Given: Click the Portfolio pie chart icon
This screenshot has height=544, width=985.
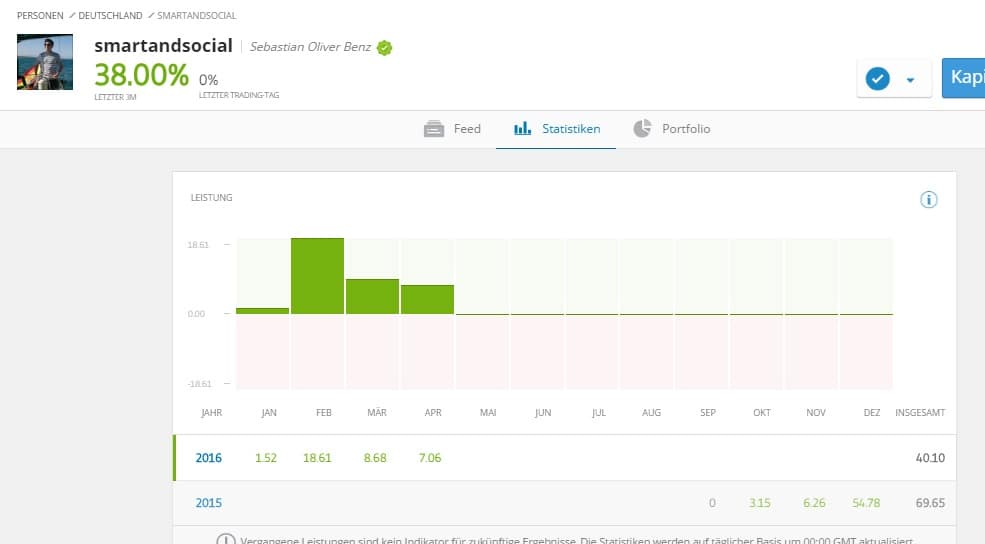Looking at the screenshot, I should point(642,129).
